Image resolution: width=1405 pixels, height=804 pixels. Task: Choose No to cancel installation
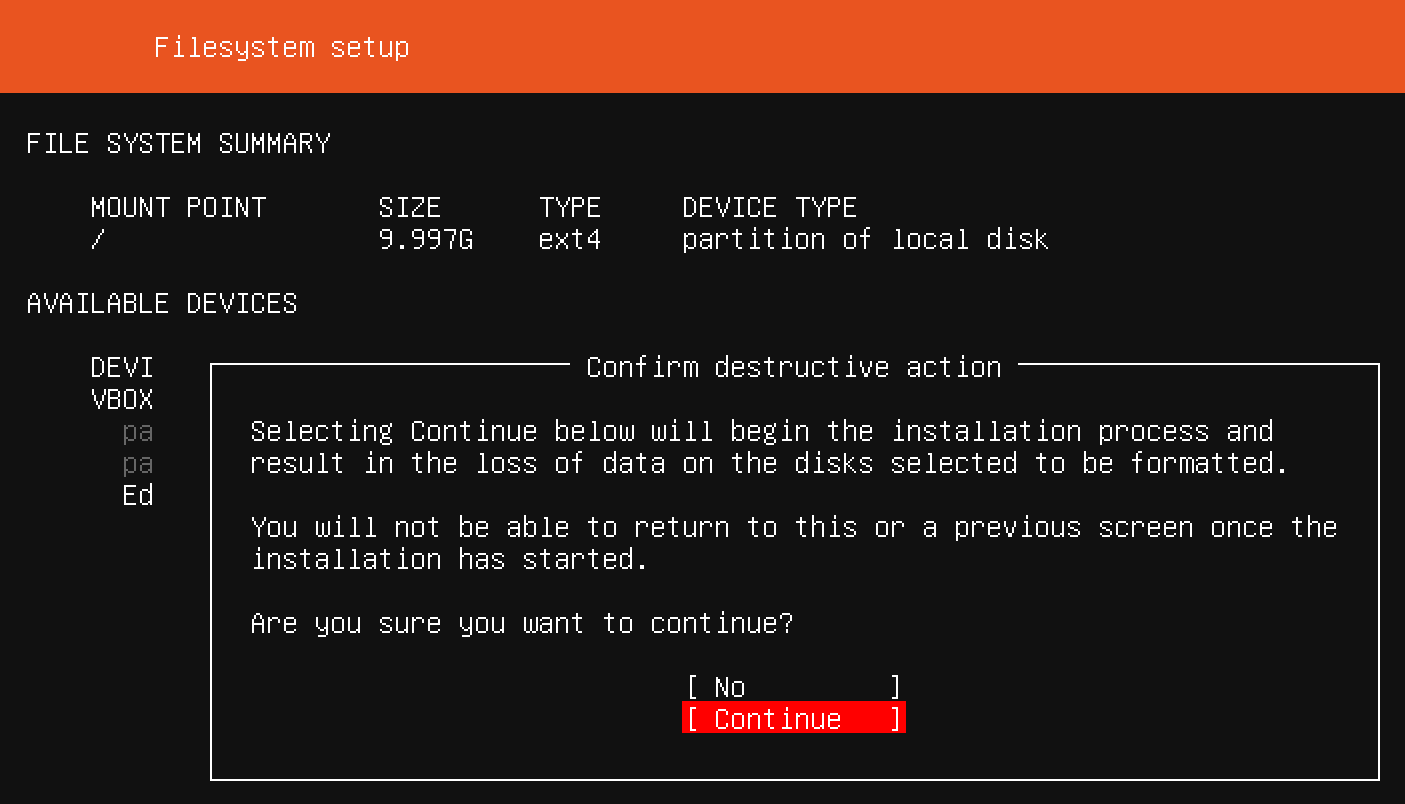point(793,687)
